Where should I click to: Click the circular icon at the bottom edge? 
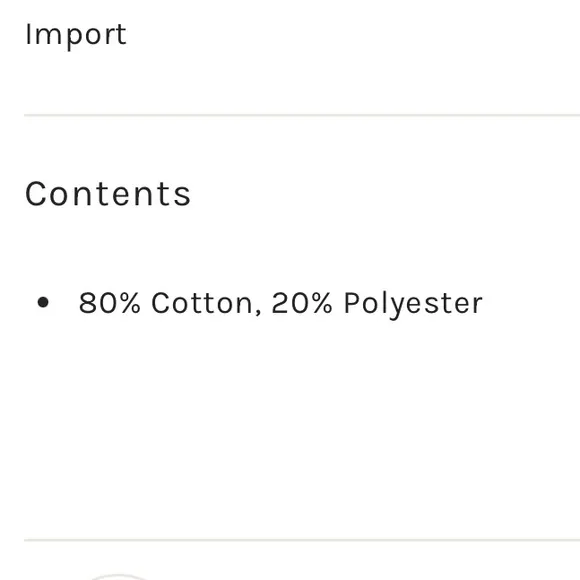click(x=118, y=577)
